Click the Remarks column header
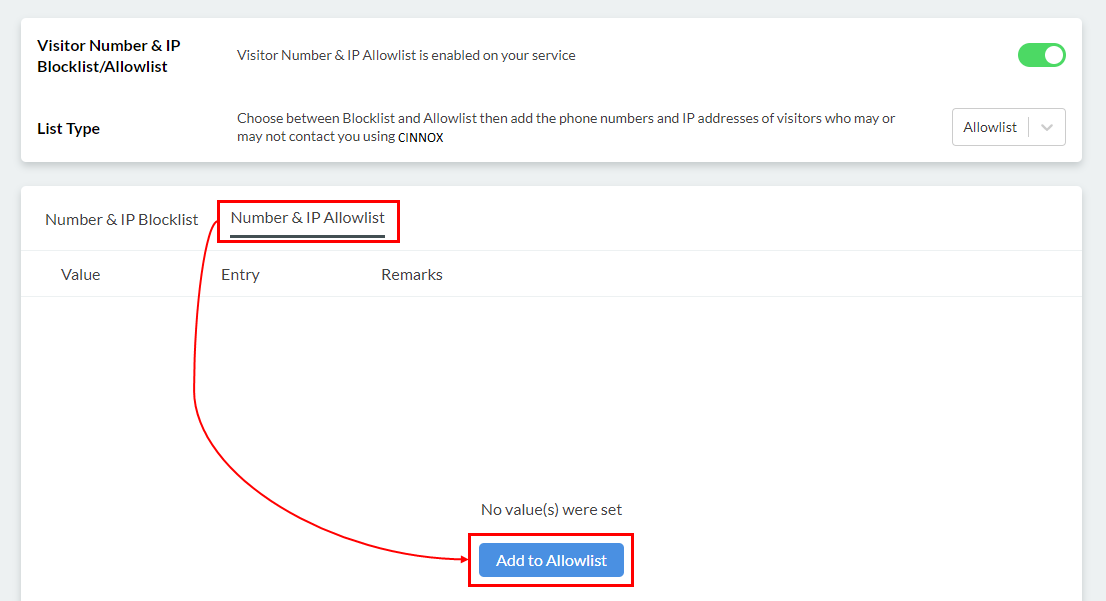Viewport: 1106px width, 601px height. [x=411, y=274]
